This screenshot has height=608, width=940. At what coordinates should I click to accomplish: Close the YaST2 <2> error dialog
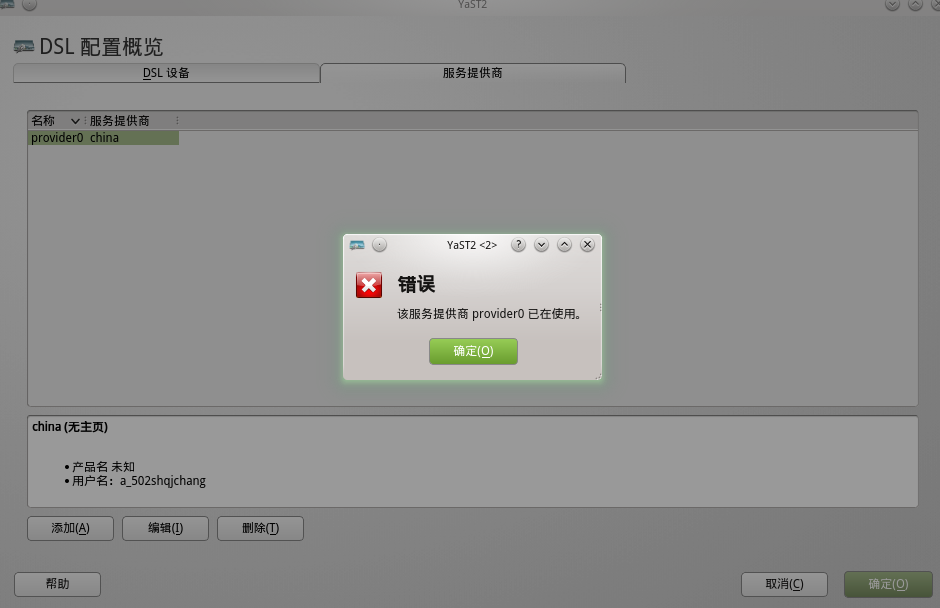(x=588, y=245)
